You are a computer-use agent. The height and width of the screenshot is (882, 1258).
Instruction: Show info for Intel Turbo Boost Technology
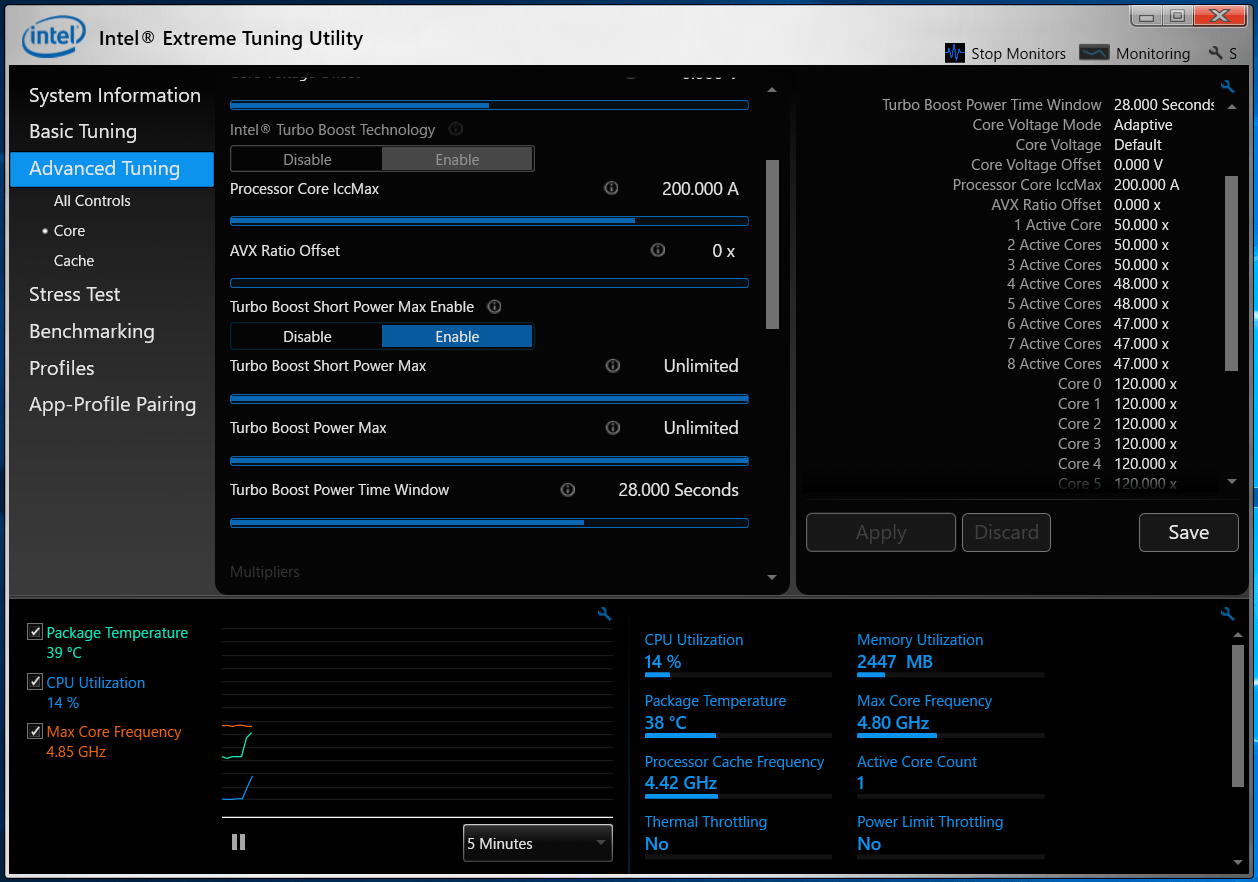click(x=456, y=129)
